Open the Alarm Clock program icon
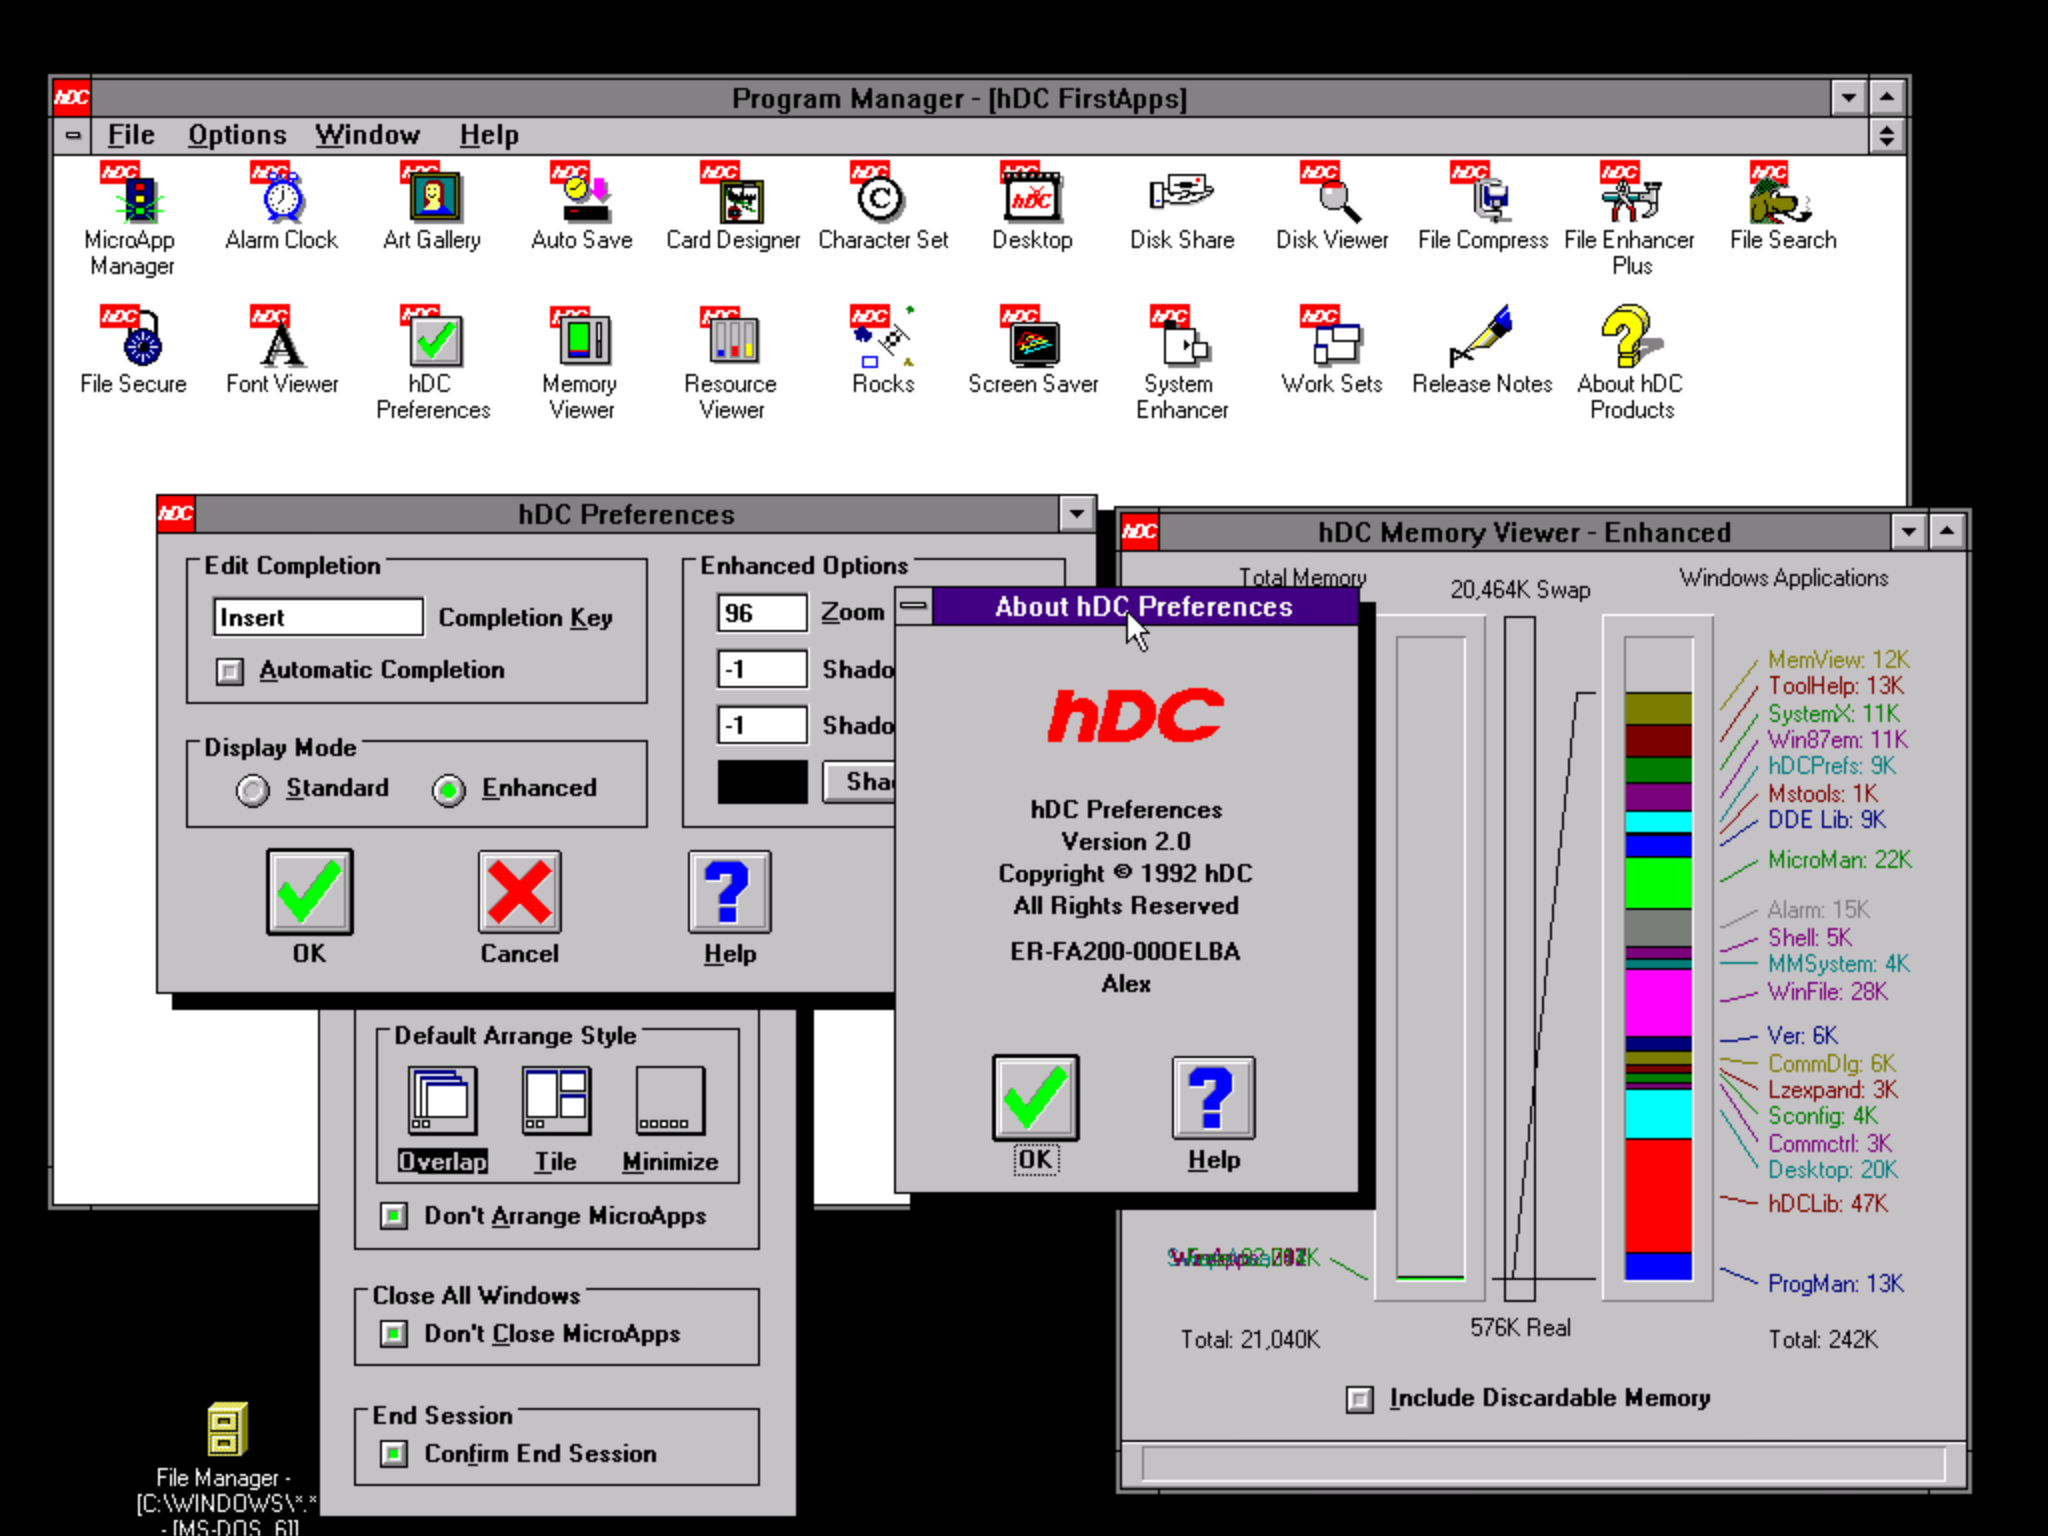2048x1536 pixels. pyautogui.click(x=282, y=198)
